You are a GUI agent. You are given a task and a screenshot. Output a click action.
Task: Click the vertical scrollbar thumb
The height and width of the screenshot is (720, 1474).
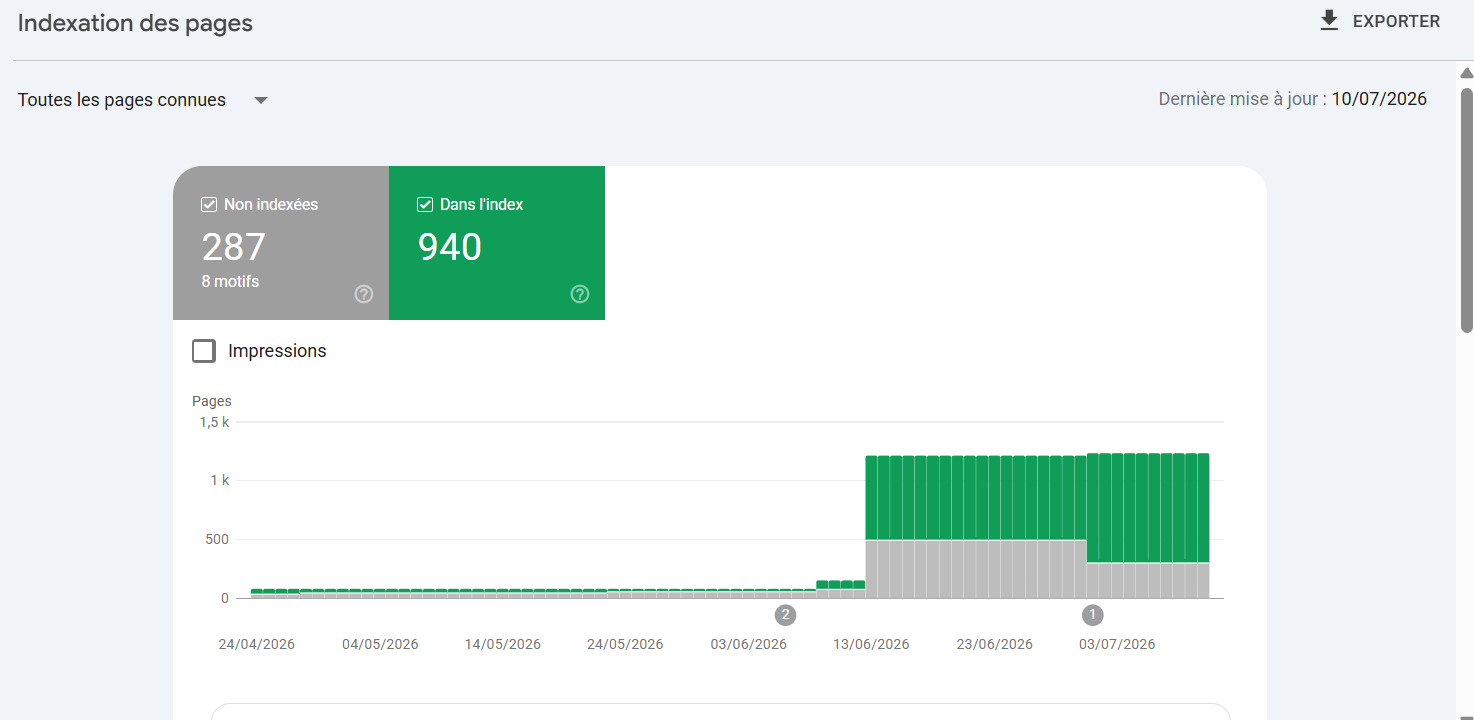[x=1467, y=210]
